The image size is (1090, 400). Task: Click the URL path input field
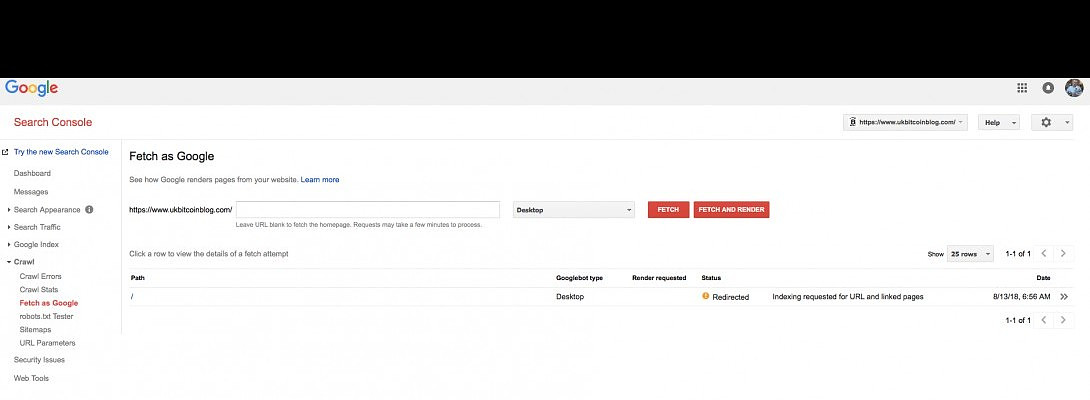(x=368, y=210)
